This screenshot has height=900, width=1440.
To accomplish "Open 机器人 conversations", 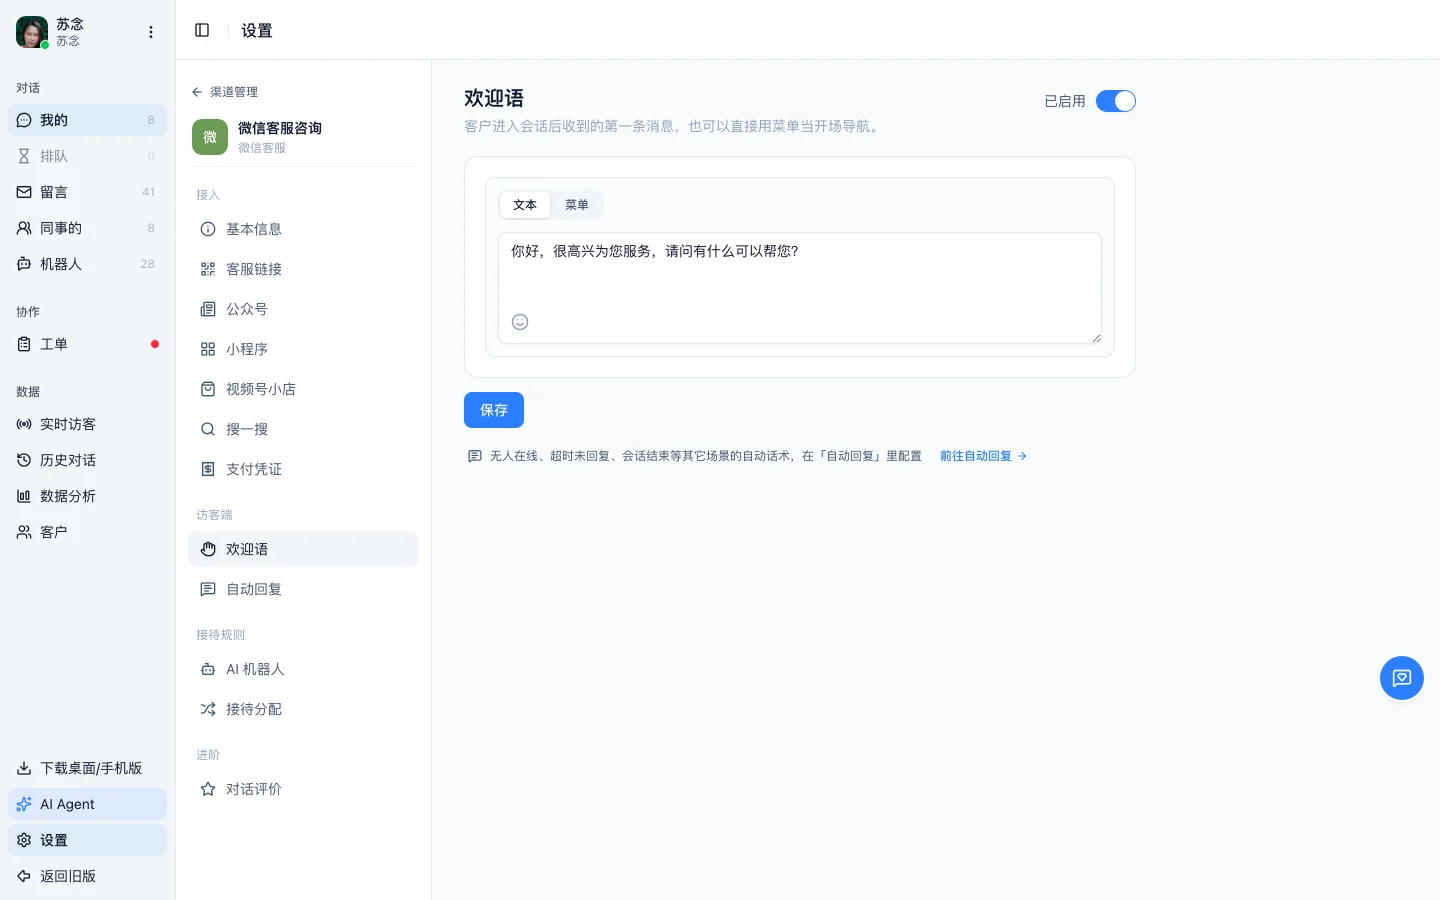I will pyautogui.click(x=87, y=264).
